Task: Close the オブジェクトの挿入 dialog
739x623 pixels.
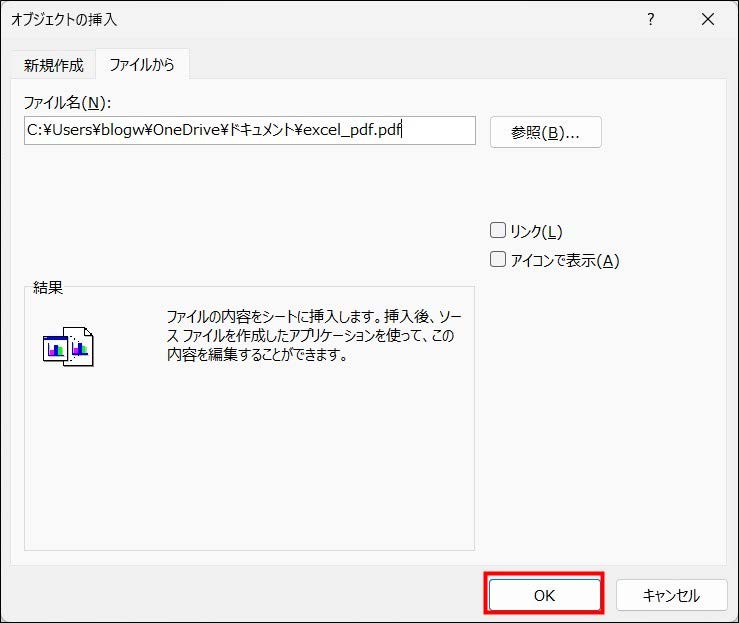Action: pyautogui.click(x=708, y=19)
